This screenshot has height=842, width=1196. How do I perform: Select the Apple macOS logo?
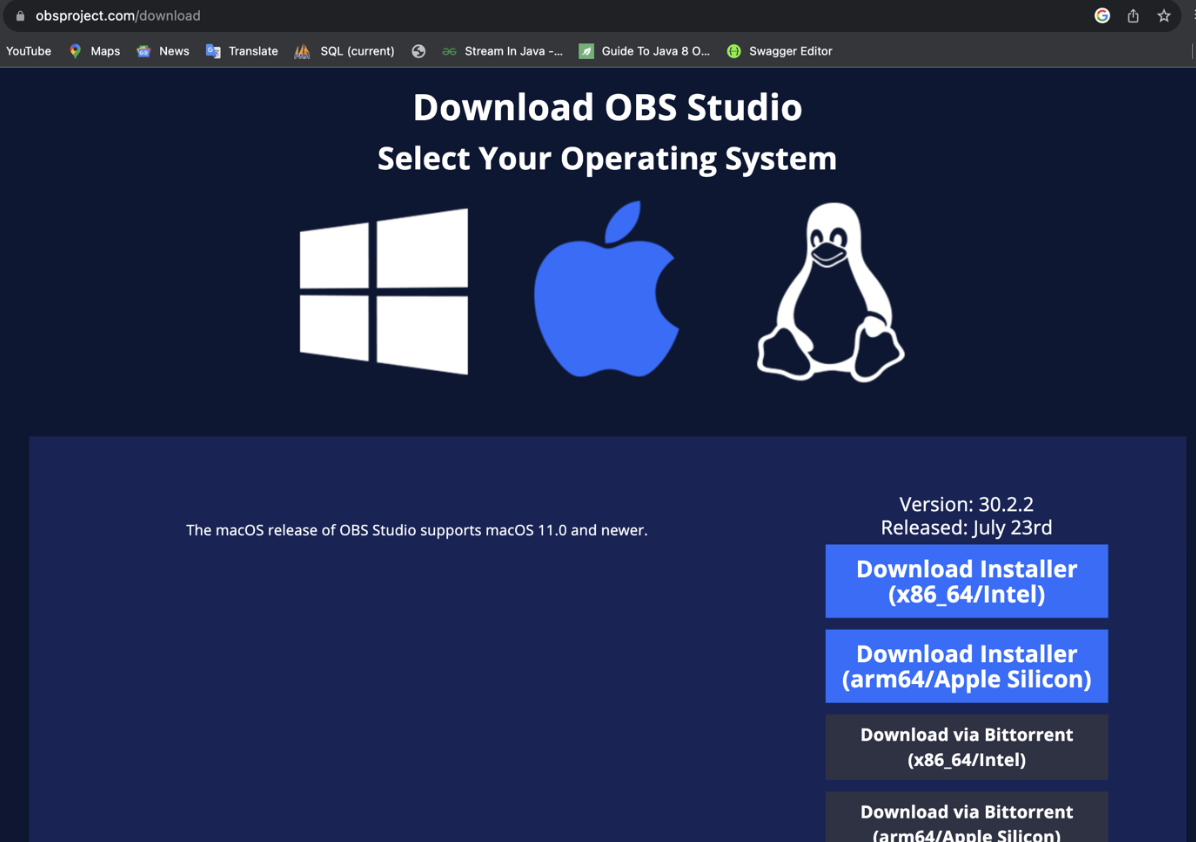pos(606,289)
